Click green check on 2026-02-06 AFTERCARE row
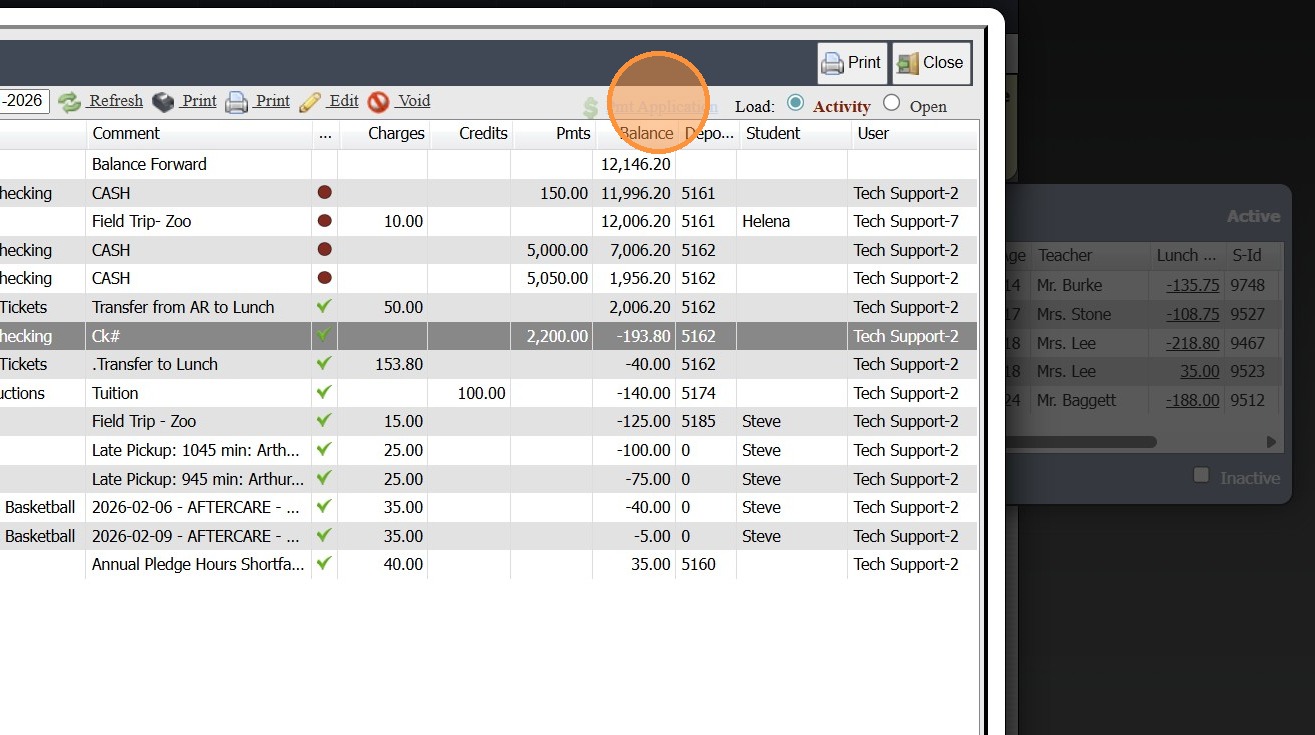Screen dimensions: 1315x735 click(324, 506)
